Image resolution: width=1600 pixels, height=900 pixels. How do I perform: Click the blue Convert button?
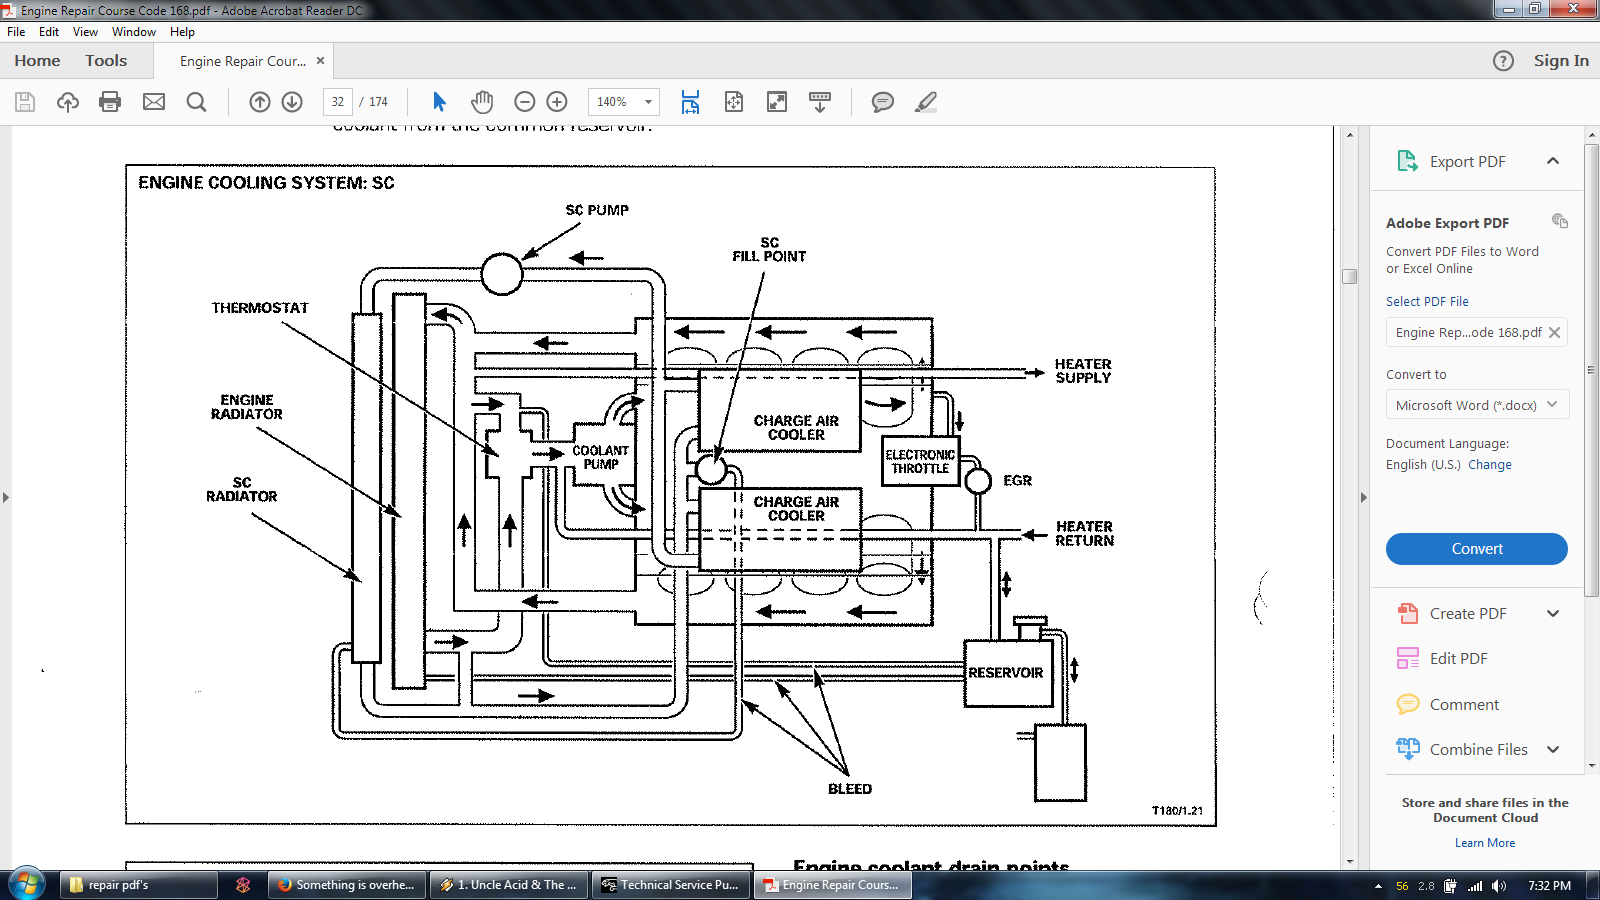tap(1476, 549)
